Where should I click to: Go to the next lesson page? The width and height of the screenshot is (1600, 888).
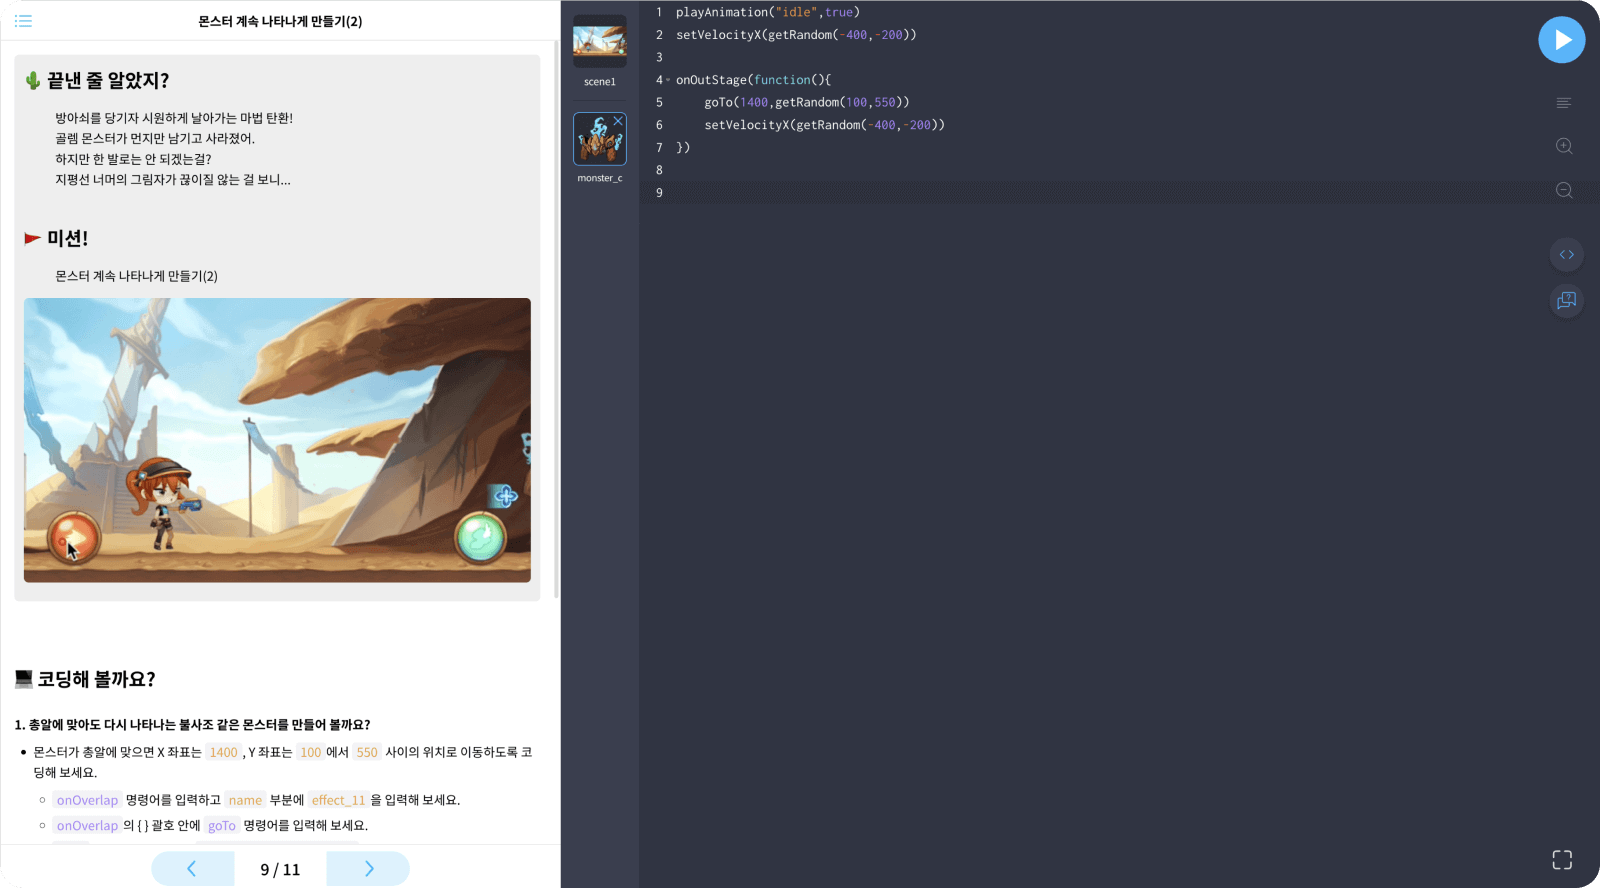[368, 869]
